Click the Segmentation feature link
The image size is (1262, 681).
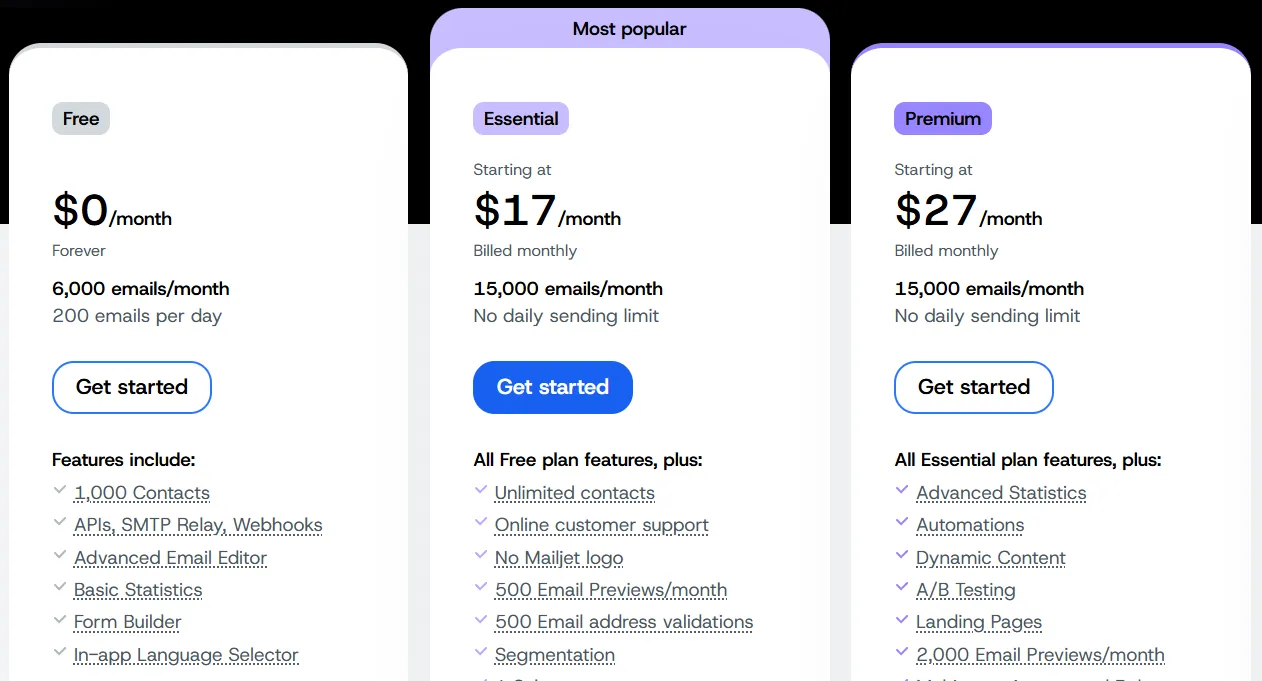click(x=554, y=655)
